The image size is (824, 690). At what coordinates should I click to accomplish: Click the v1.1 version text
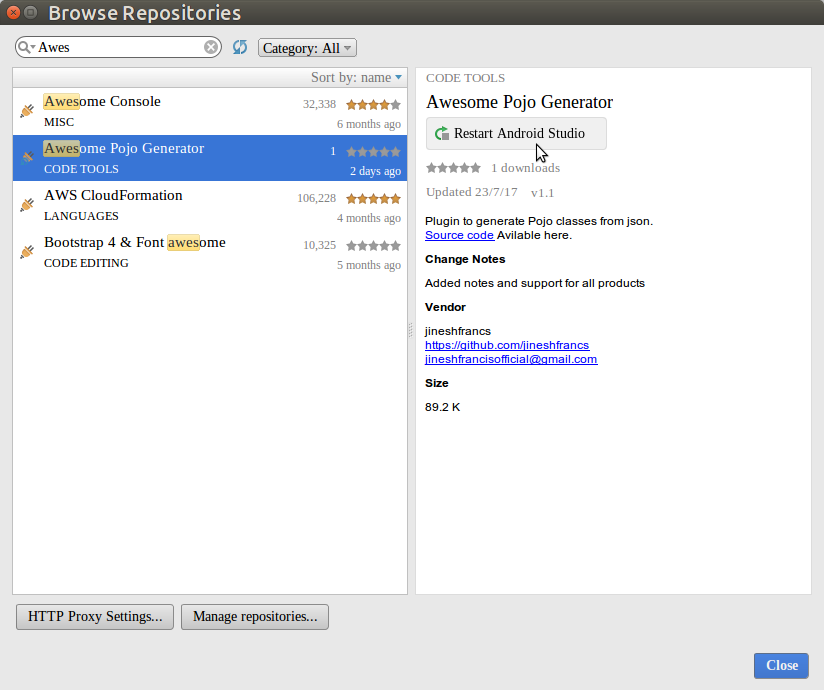tap(542, 193)
